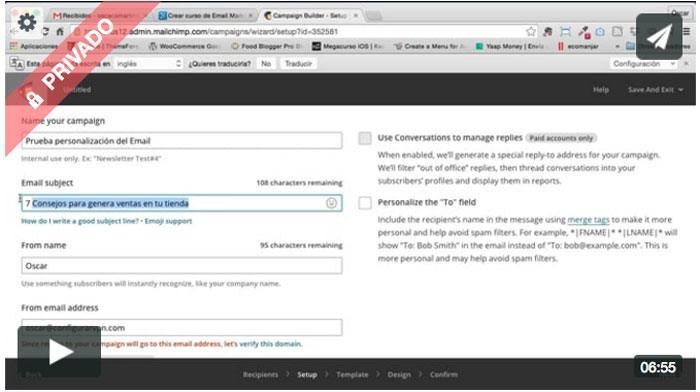The height and width of the screenshot is (392, 700).
Task: Click the verify this domain link
Action: (271, 344)
